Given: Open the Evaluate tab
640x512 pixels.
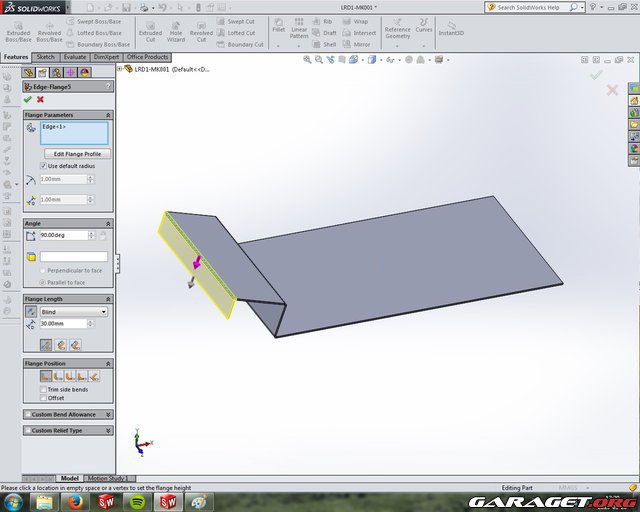Looking at the screenshot, I should pyautogui.click(x=75, y=57).
